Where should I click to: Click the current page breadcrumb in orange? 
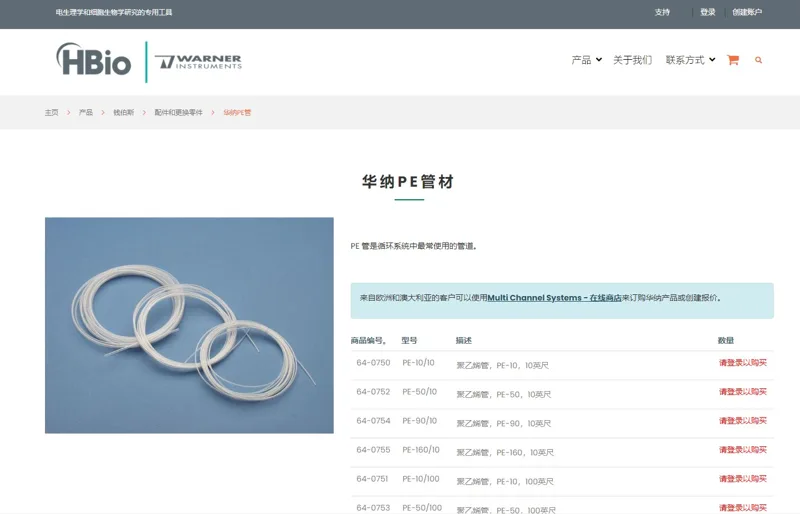click(237, 112)
